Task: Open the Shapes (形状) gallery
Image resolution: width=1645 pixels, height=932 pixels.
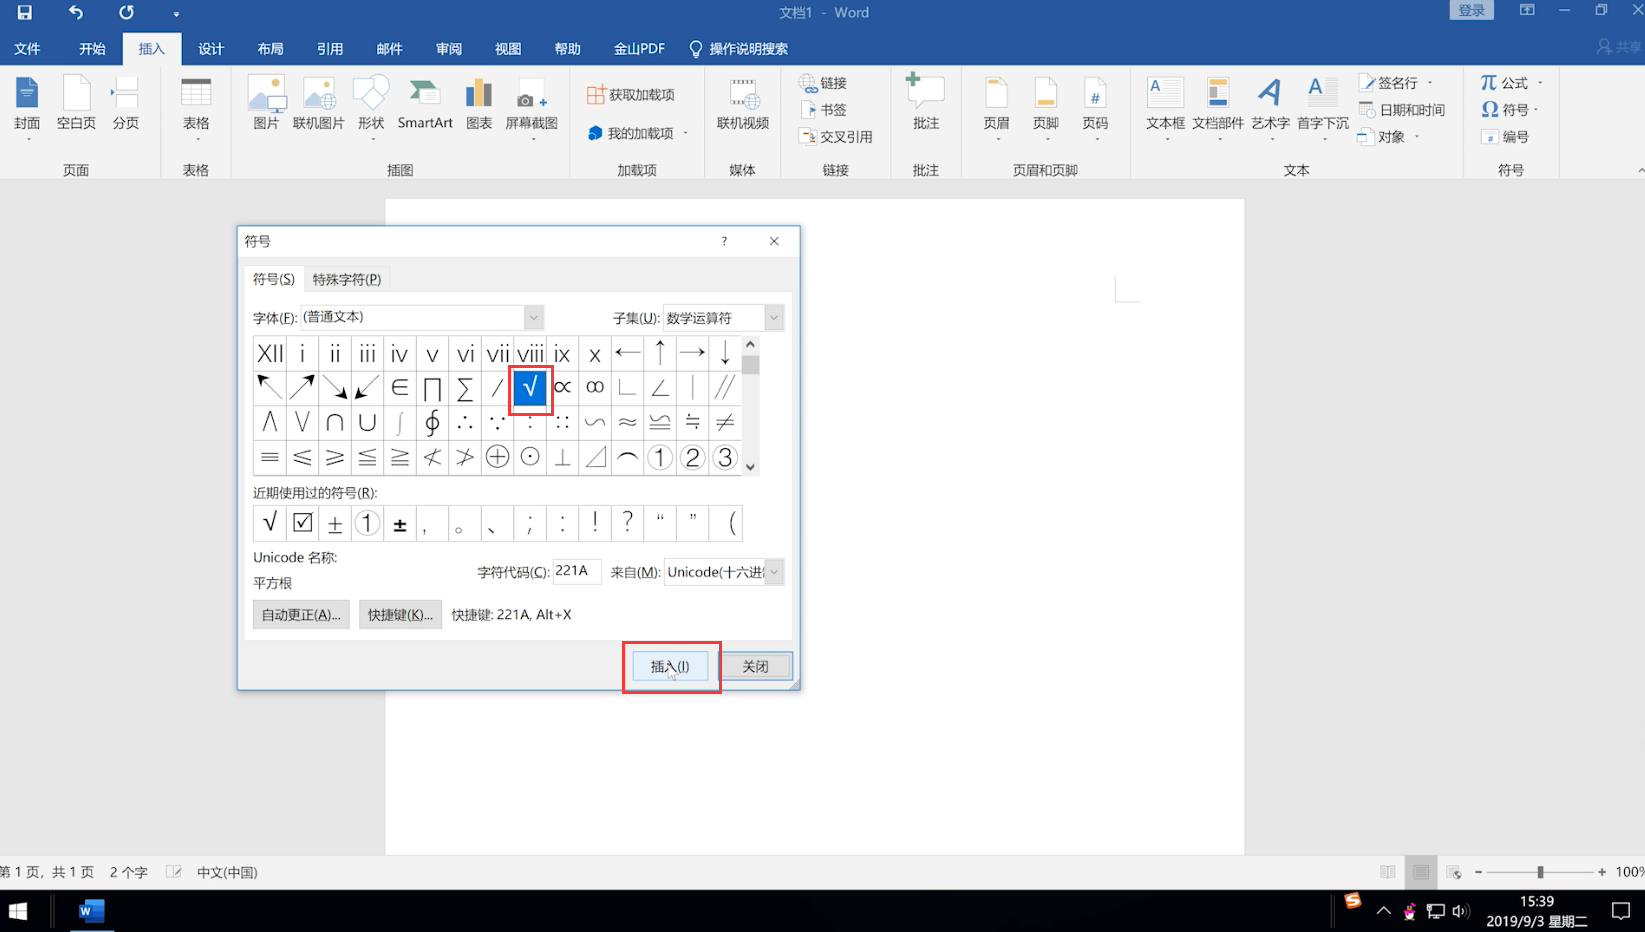Action: pyautogui.click(x=371, y=108)
